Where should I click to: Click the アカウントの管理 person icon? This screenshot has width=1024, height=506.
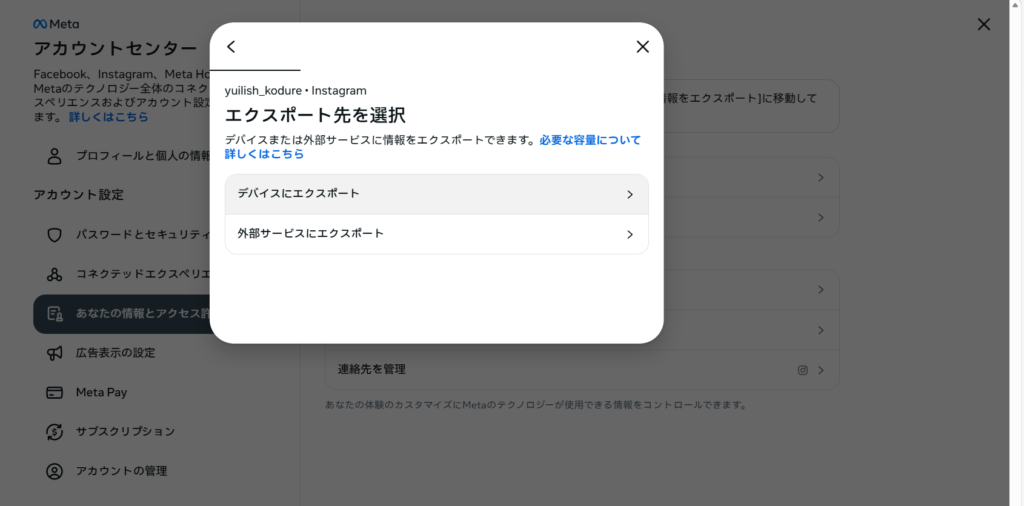tap(56, 471)
